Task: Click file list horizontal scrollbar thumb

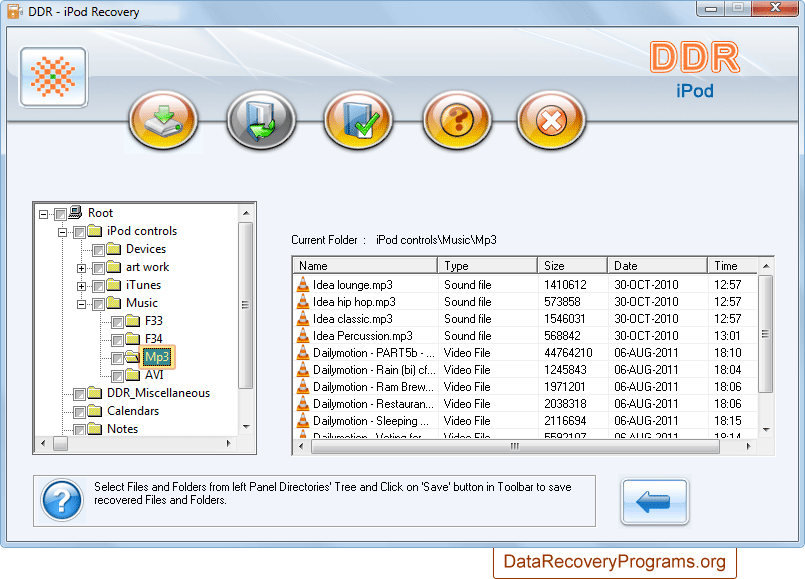Action: [x=515, y=446]
